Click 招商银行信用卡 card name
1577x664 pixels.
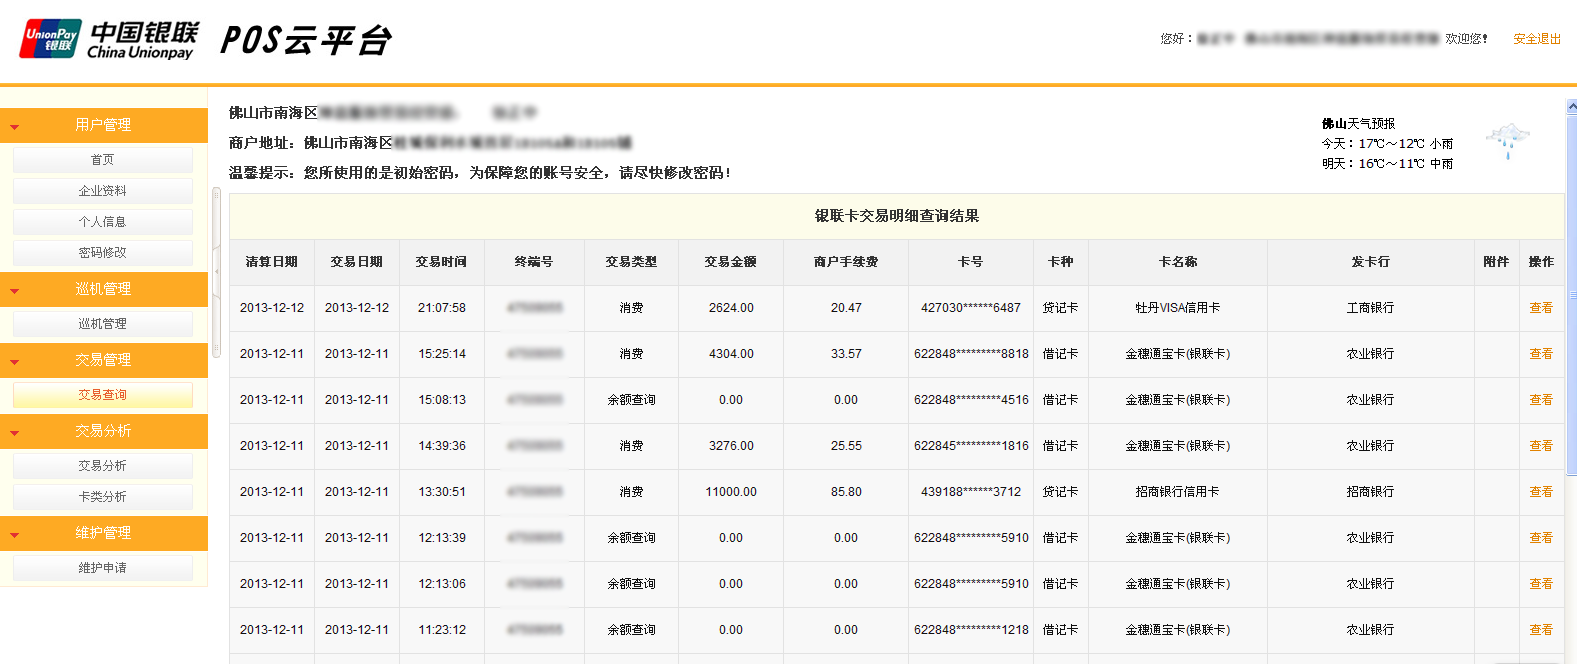(x=1178, y=492)
